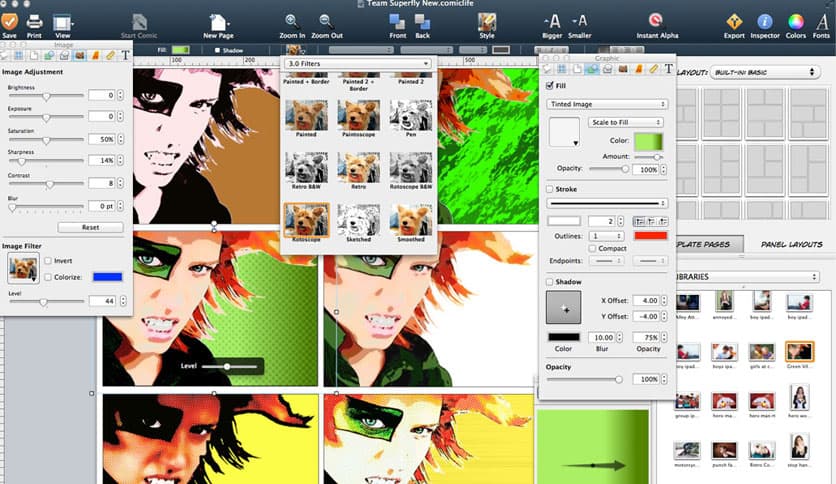Open the Style tool
Screen dimensions: 836x484
[x=487, y=21]
